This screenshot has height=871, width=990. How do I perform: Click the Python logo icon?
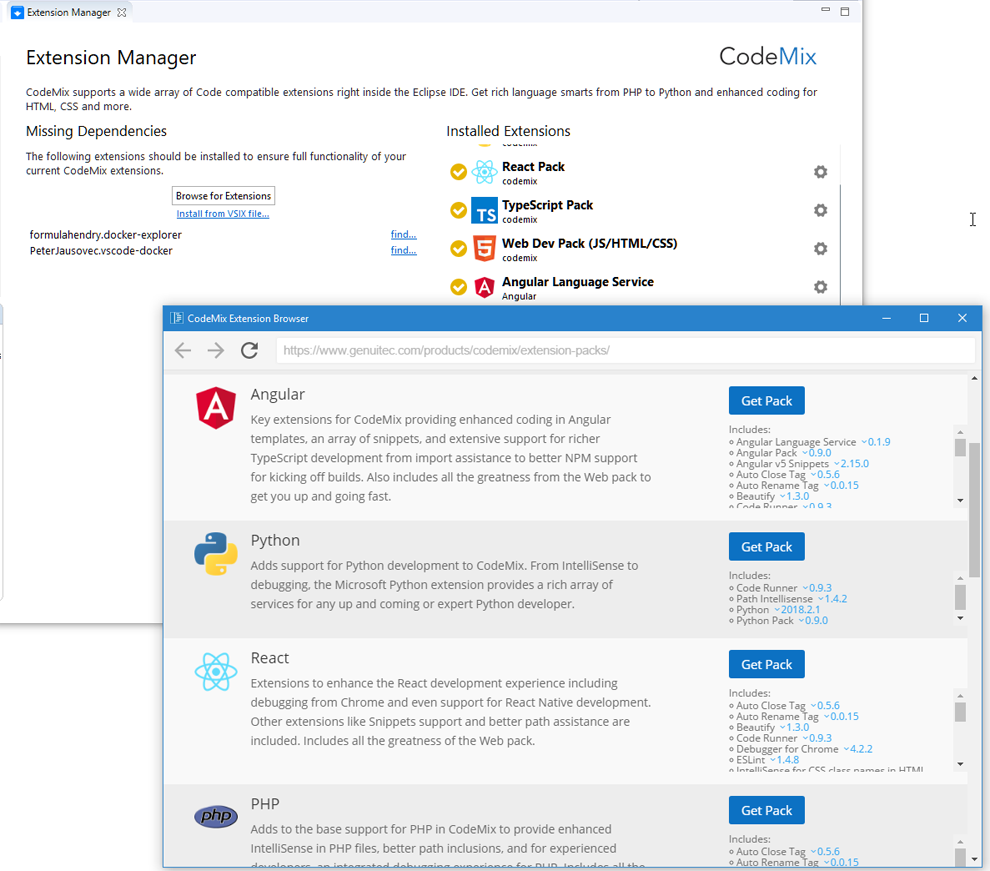coord(216,554)
